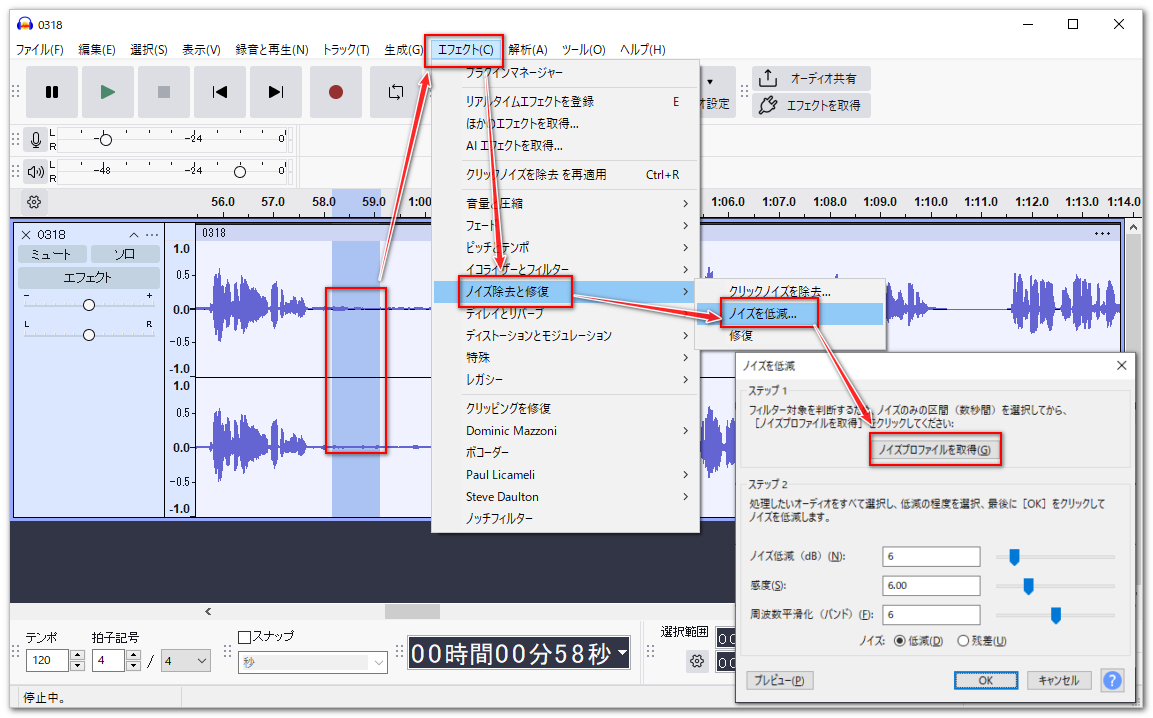Open the Analyze menu
The height and width of the screenshot is (718, 1153).
[527, 49]
